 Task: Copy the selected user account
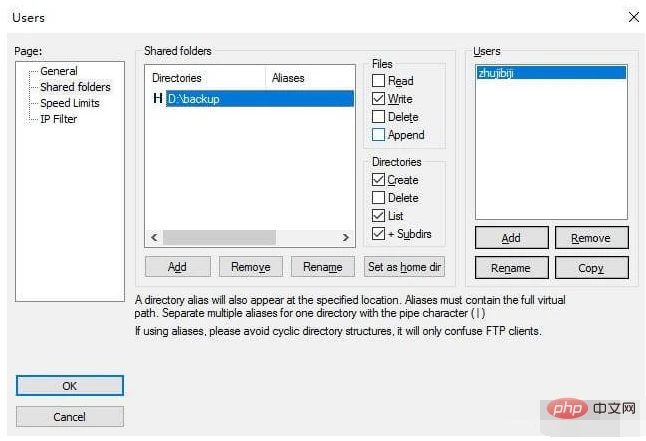591,268
